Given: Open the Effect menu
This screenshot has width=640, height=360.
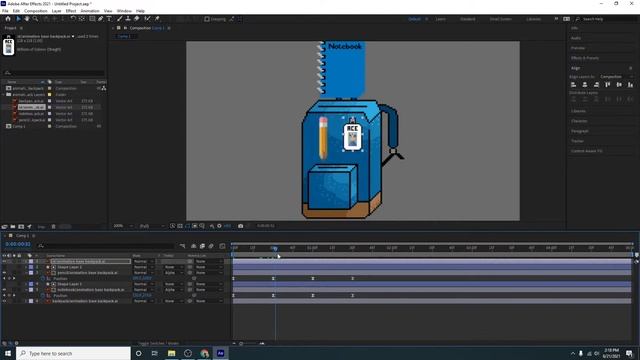Looking at the screenshot, I should click(71, 11).
